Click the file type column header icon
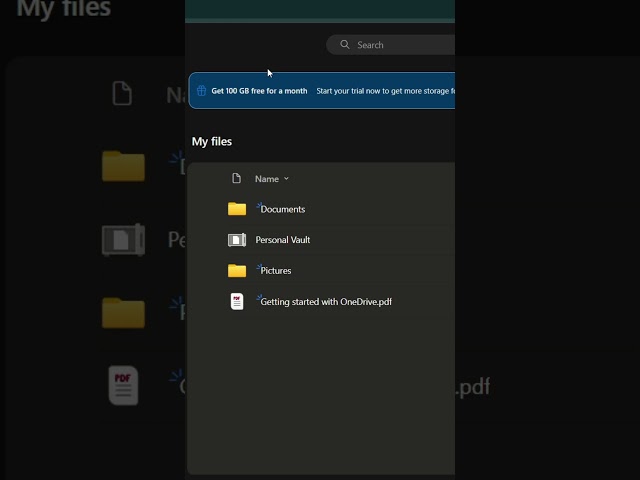The image size is (640, 480). click(236, 178)
